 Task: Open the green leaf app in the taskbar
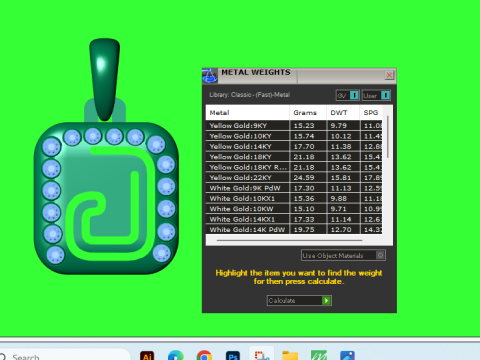click(x=319, y=355)
